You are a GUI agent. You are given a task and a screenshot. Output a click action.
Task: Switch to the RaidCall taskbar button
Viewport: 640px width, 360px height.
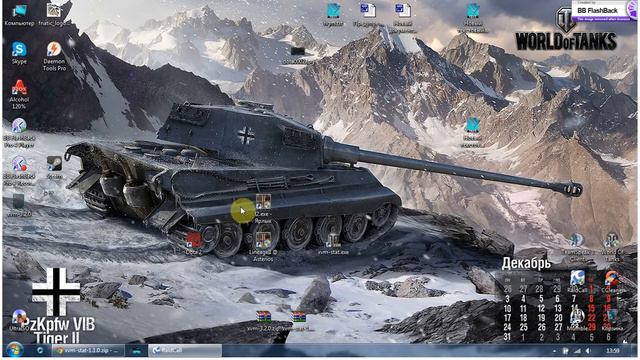[x=185, y=350]
